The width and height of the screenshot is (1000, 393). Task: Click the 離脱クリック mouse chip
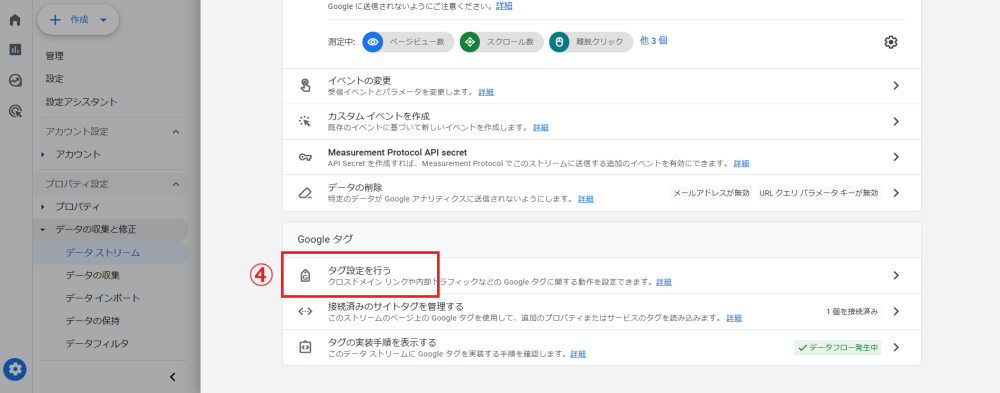click(591, 42)
